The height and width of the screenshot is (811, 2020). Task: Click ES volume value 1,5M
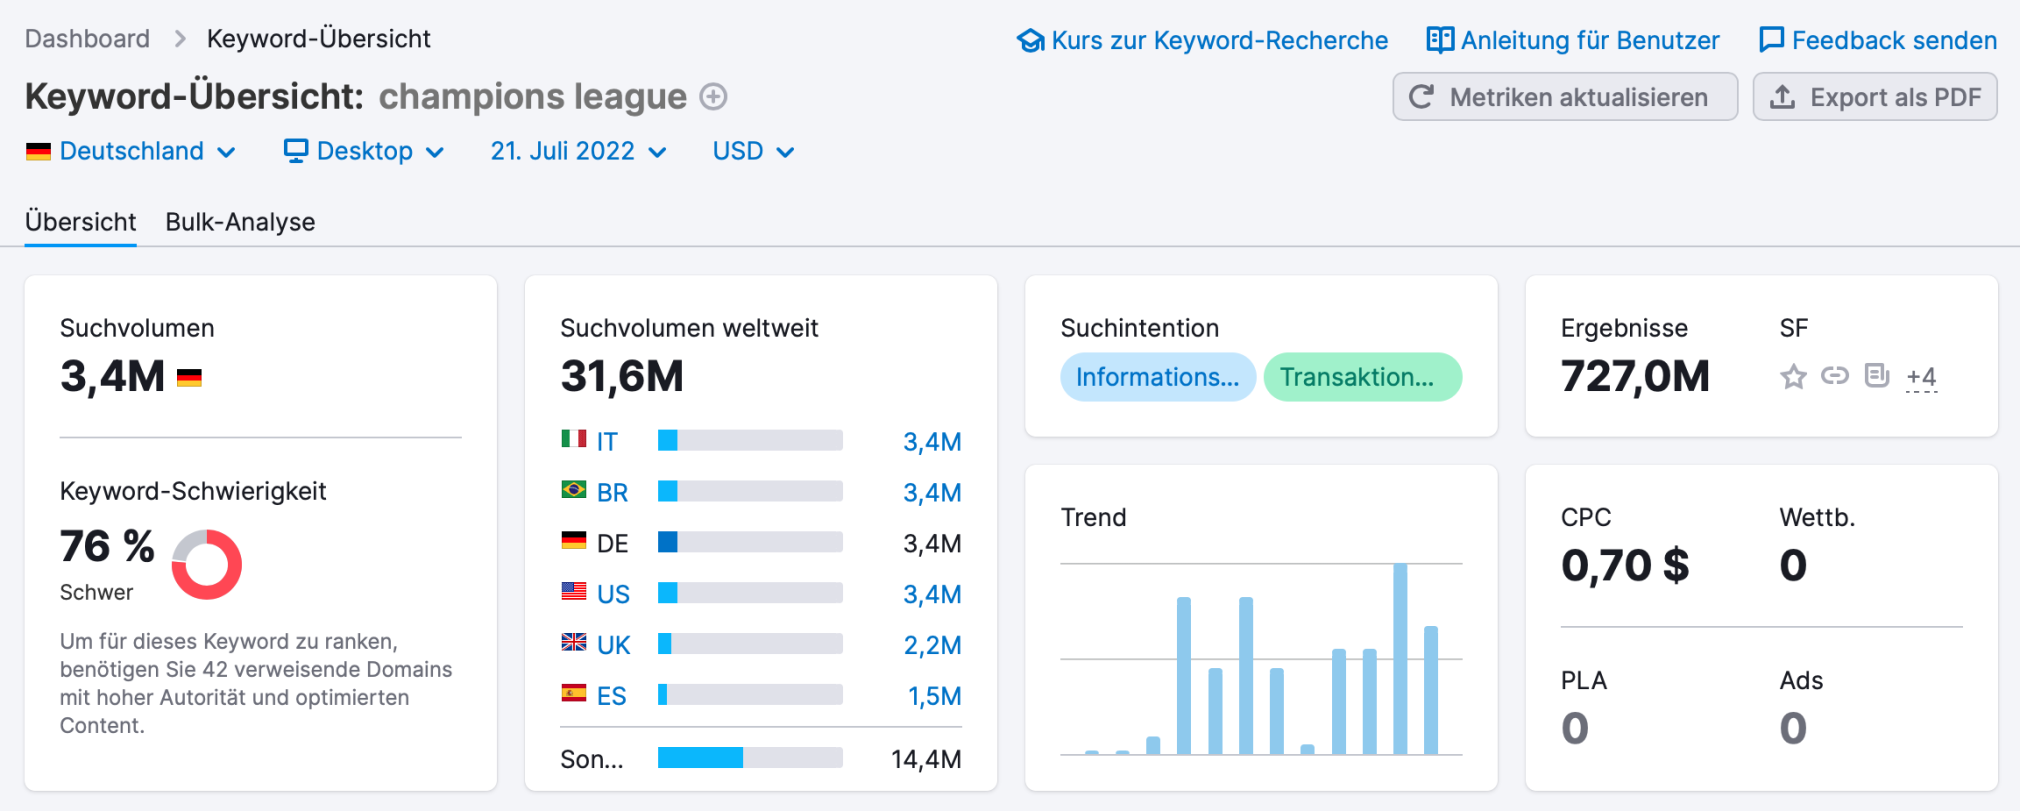934,697
